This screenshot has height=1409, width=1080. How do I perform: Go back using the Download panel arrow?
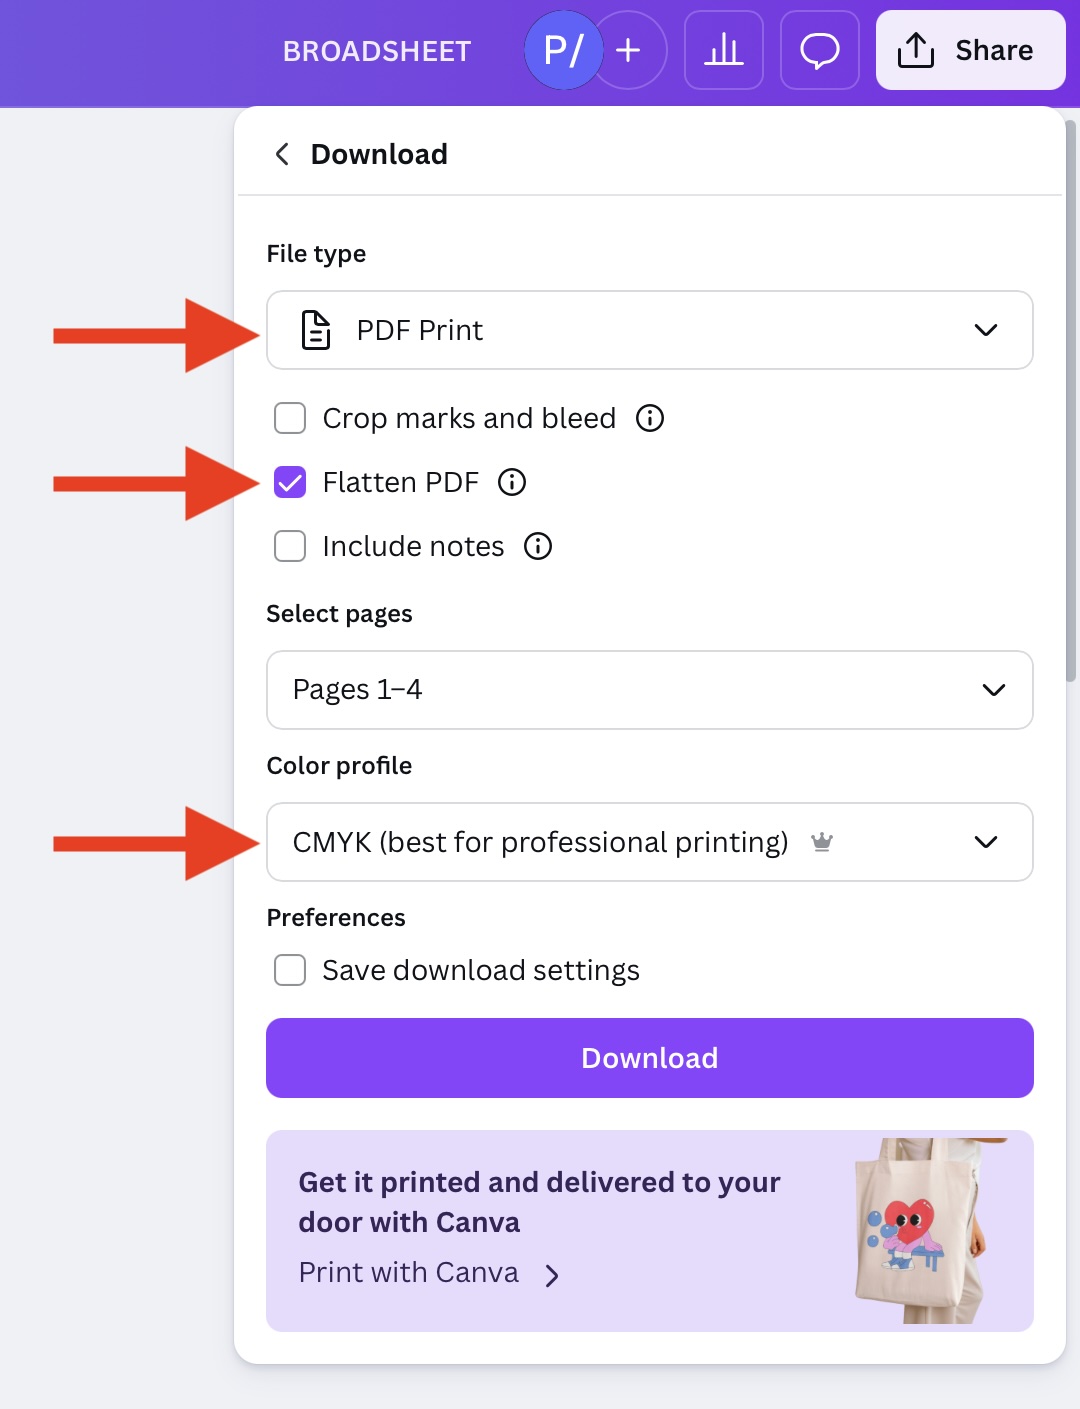[x=281, y=154]
